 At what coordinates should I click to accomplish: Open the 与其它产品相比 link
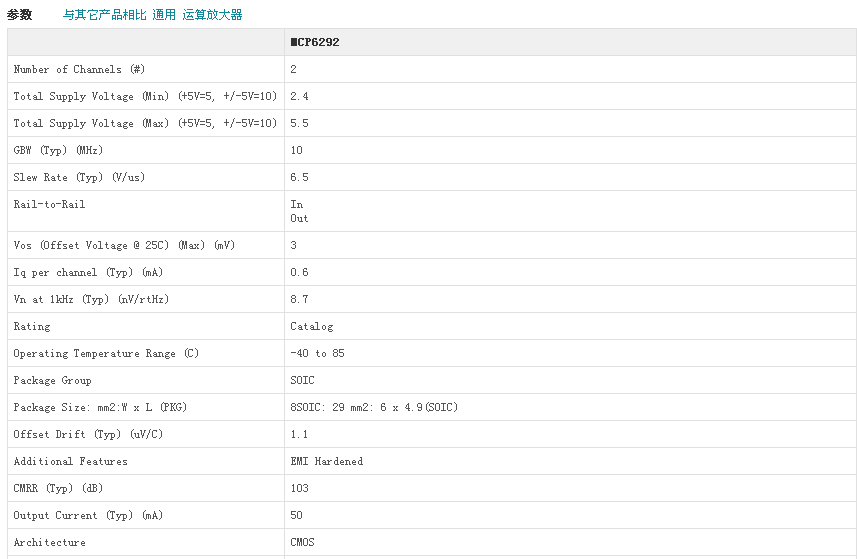[x=104, y=15]
